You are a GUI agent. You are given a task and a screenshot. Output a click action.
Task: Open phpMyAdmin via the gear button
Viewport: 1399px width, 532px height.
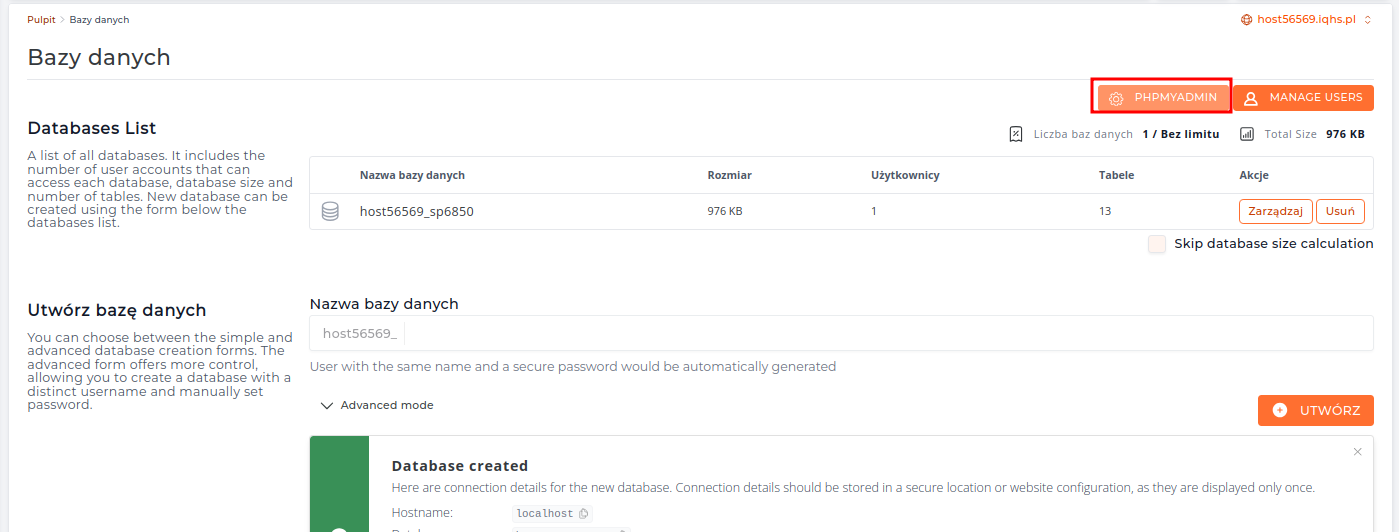click(1163, 98)
